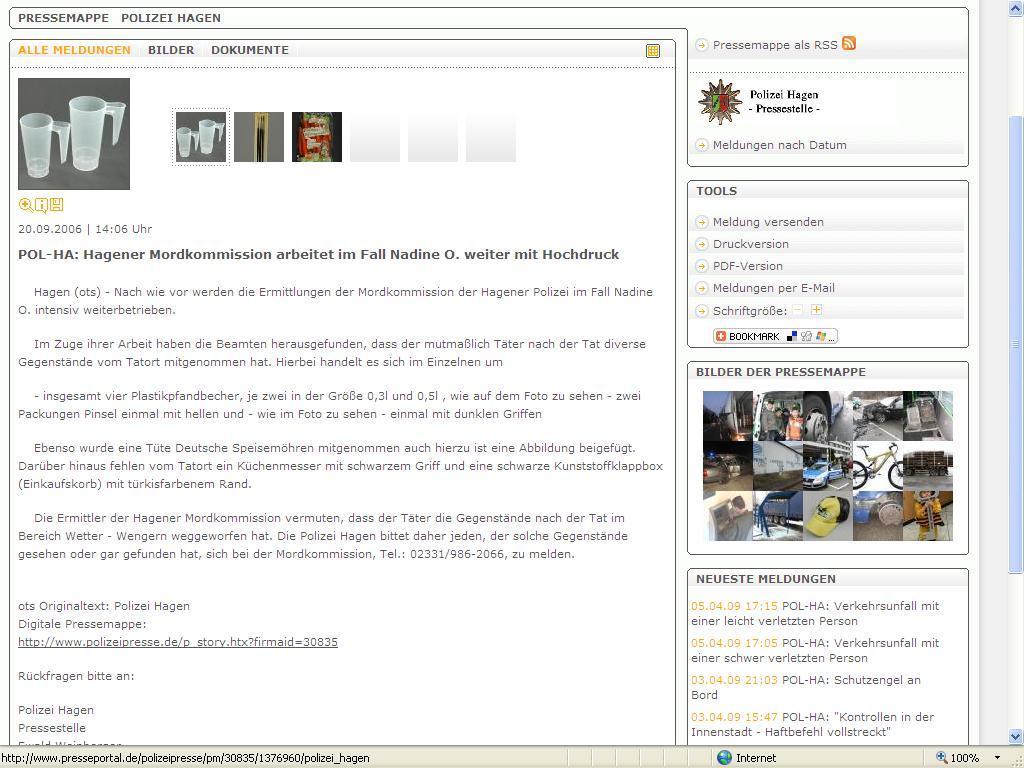Image resolution: width=1024 pixels, height=768 pixels.
Task: Open the zoom level dropdown arrow
Action: click(x=997, y=758)
